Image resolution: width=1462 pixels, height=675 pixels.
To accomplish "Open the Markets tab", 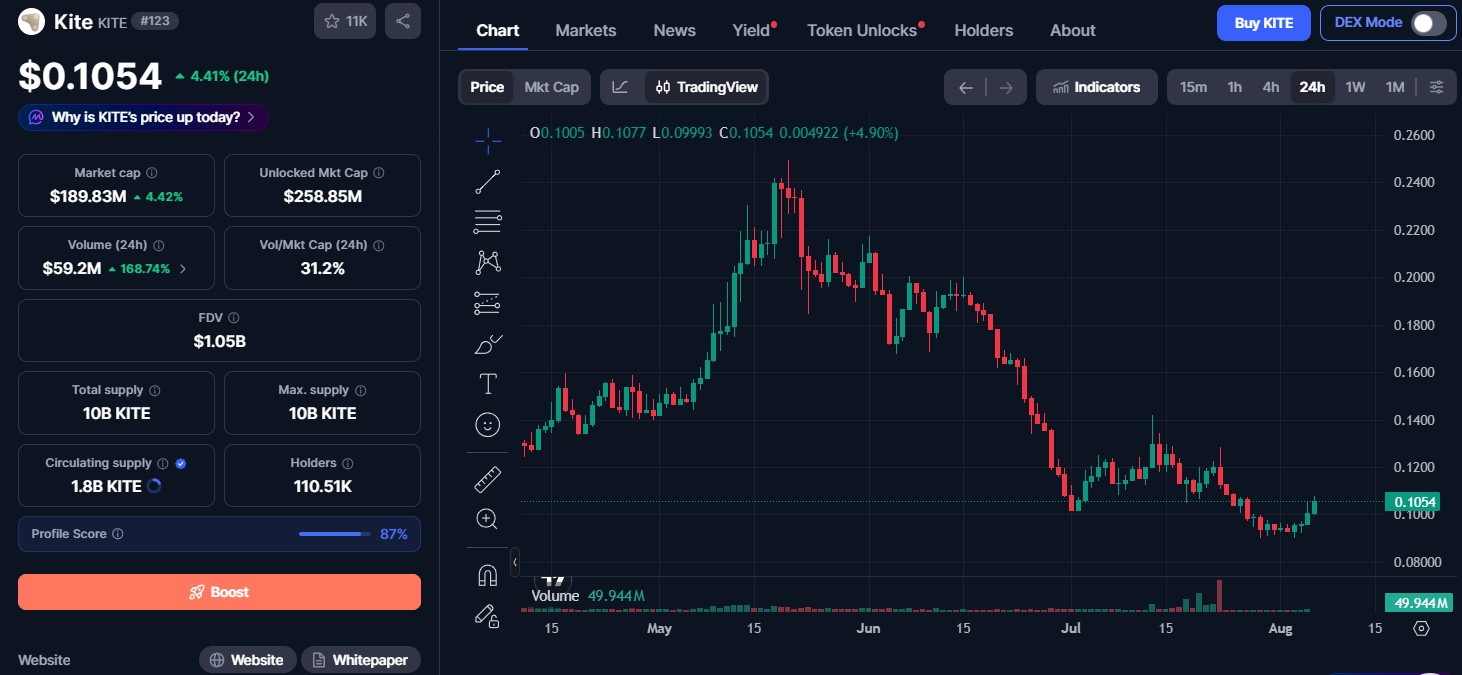I will tap(586, 30).
